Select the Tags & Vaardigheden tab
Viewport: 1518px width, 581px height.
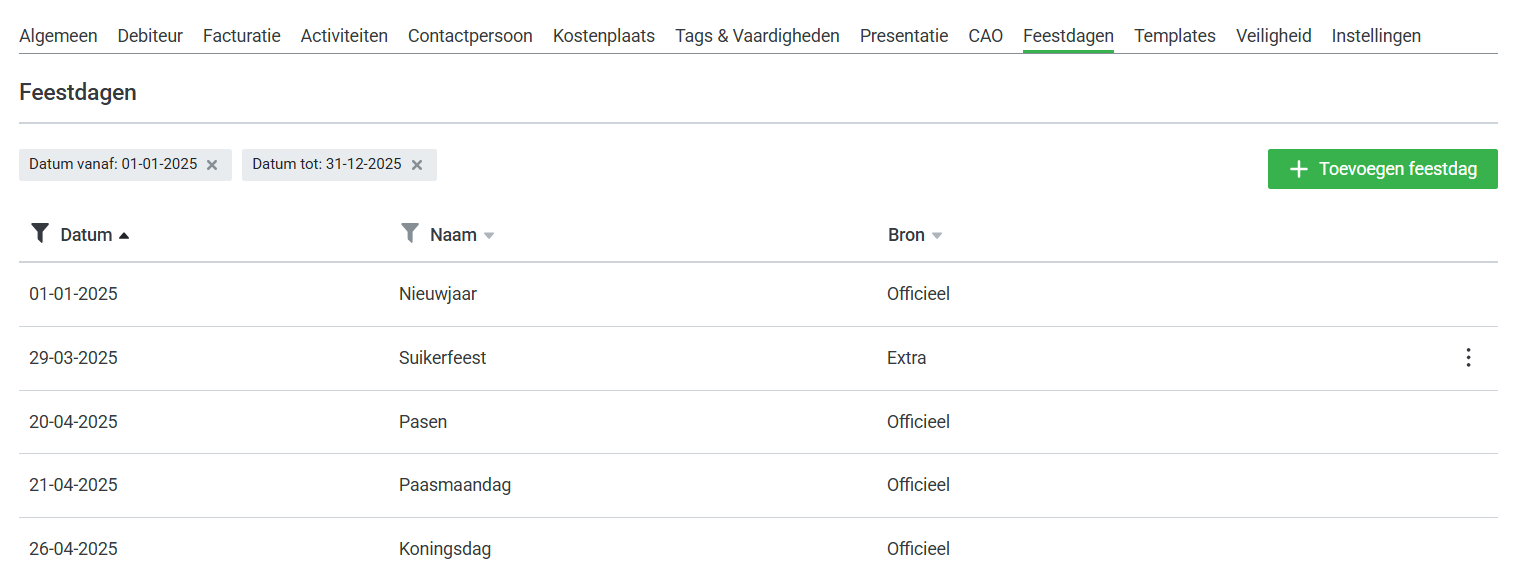click(757, 36)
